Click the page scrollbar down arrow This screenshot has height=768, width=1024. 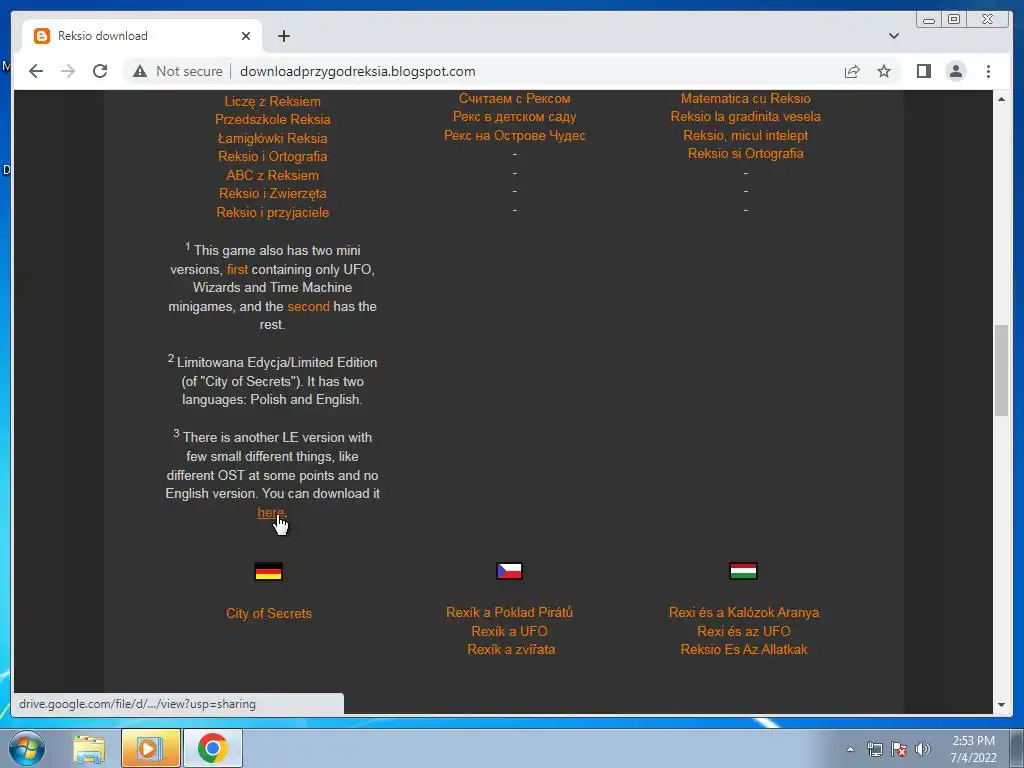[1001, 705]
